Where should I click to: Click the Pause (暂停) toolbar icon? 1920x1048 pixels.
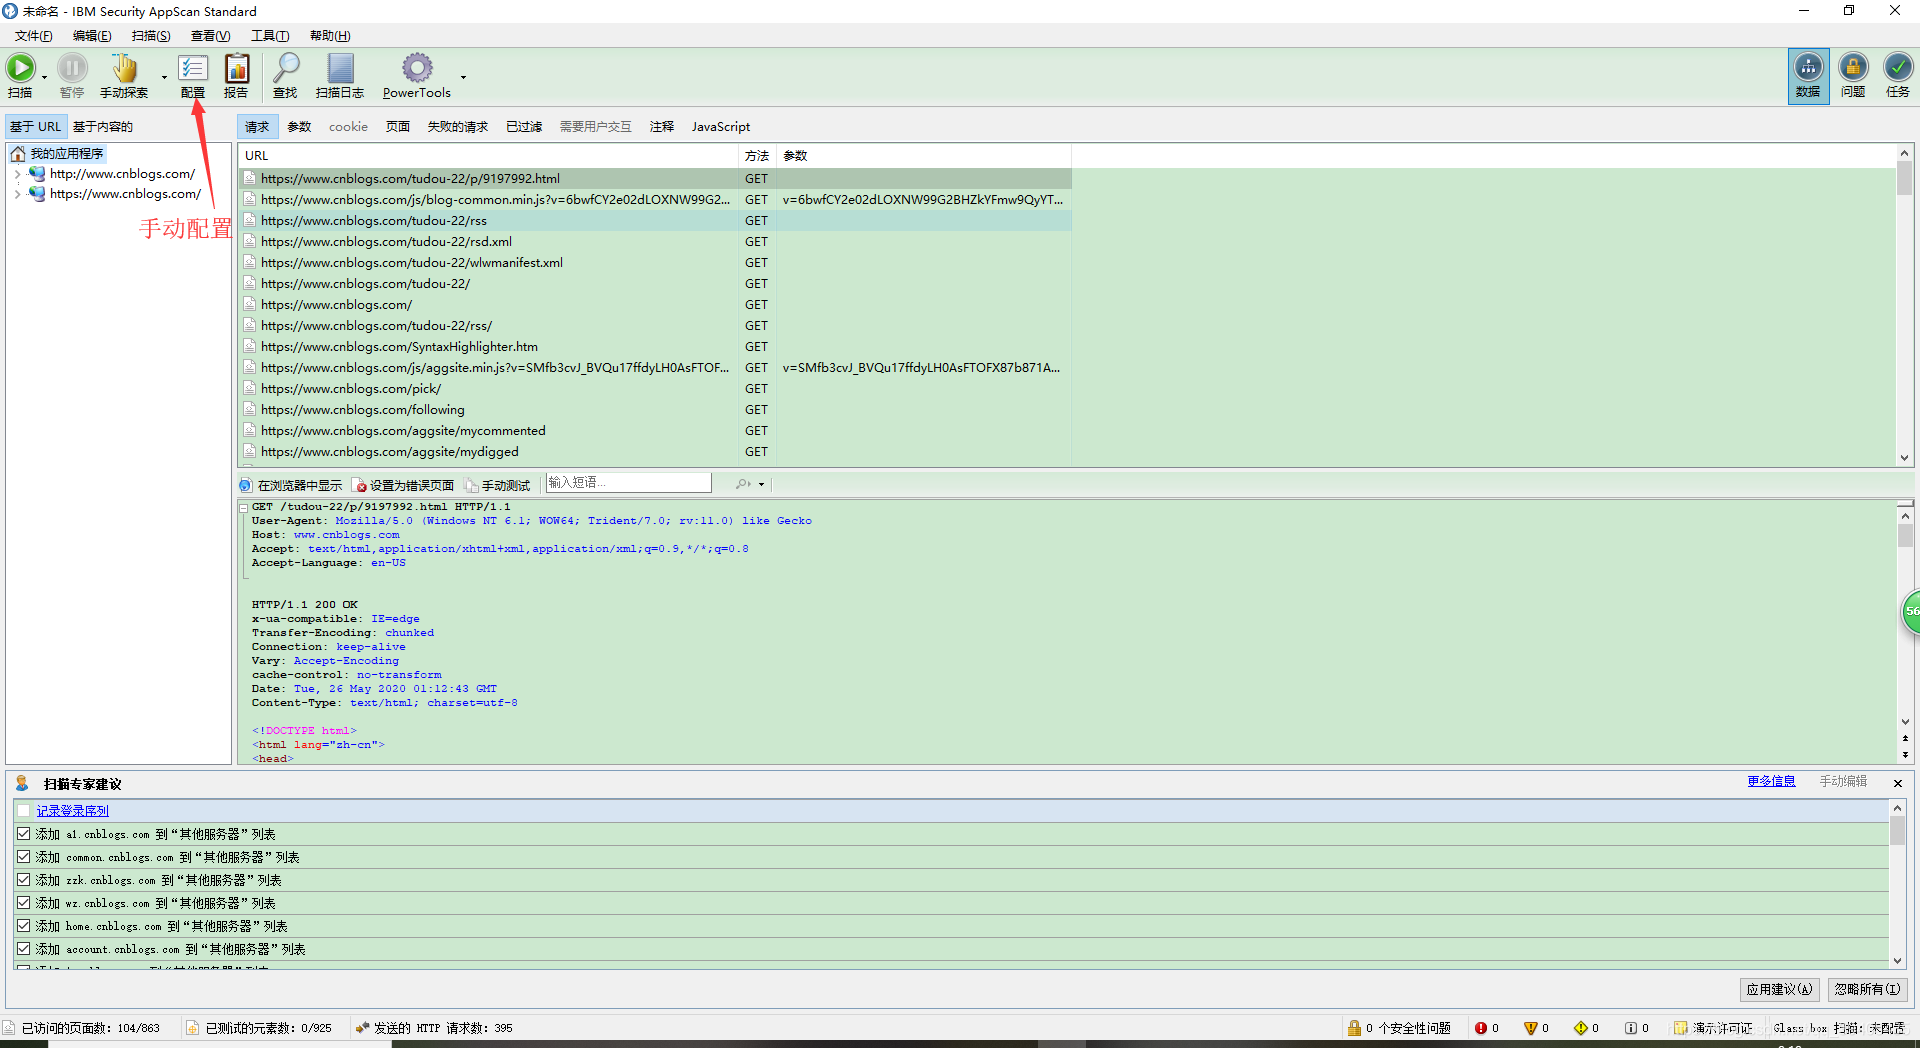point(72,68)
